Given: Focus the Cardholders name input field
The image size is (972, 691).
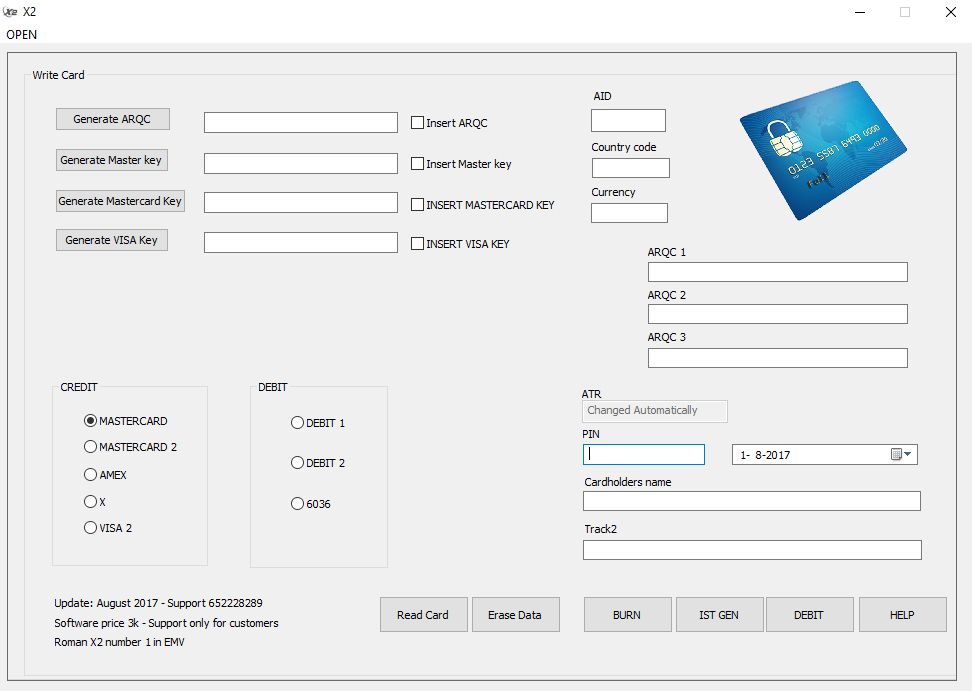Looking at the screenshot, I should (x=751, y=501).
